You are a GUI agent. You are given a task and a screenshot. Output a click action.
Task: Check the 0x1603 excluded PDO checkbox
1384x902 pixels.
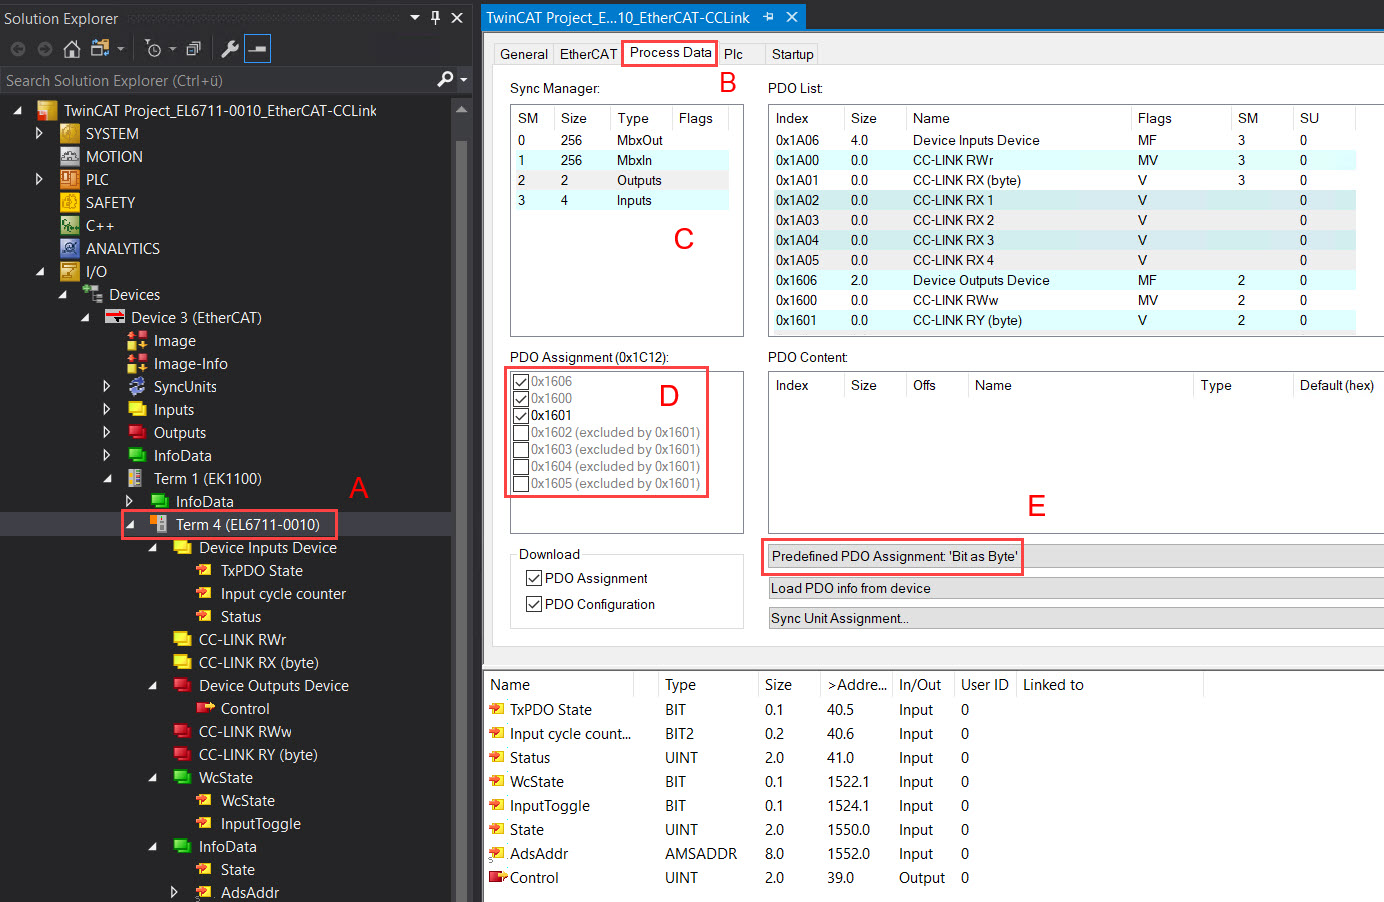(520, 450)
